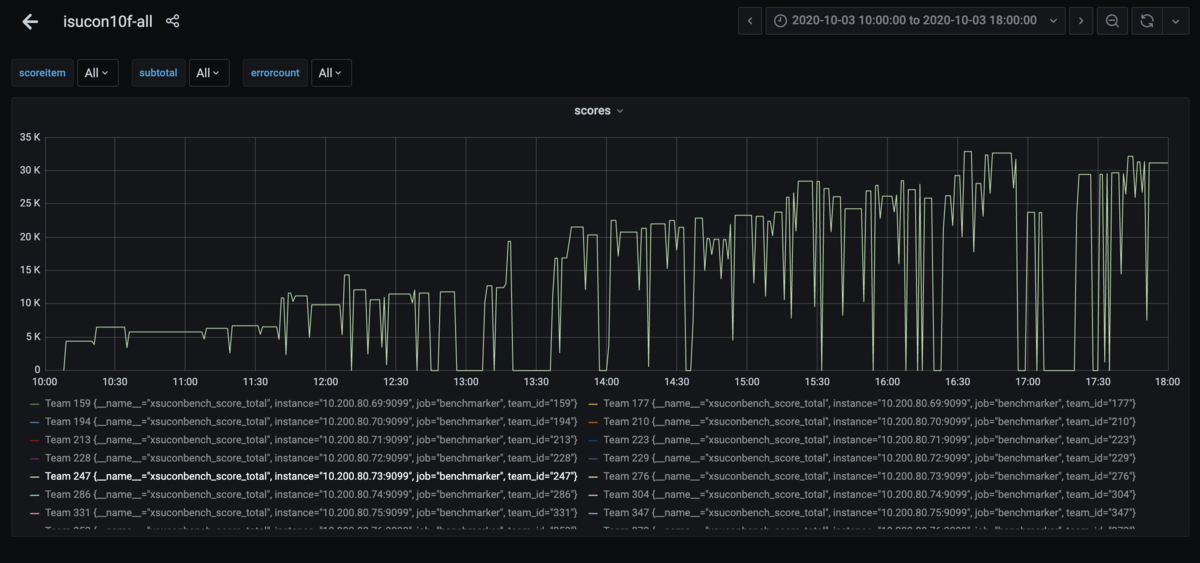
Task: Click the scoreitem variable label
Action: [43, 73]
